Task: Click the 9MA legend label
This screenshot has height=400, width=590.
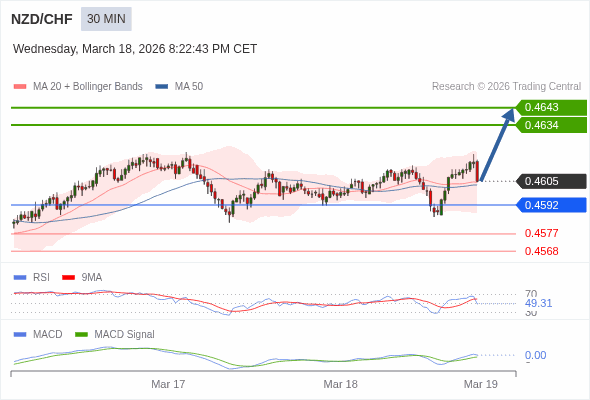Action: tap(92, 278)
